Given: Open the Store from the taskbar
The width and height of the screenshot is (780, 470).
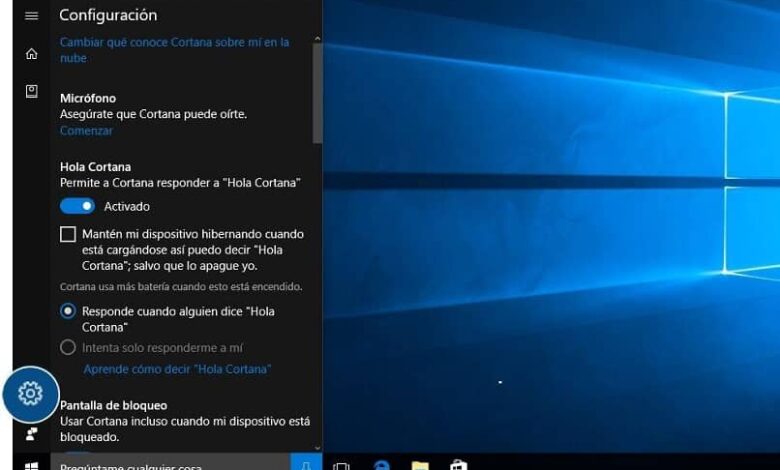Looking at the screenshot, I should point(459,466).
